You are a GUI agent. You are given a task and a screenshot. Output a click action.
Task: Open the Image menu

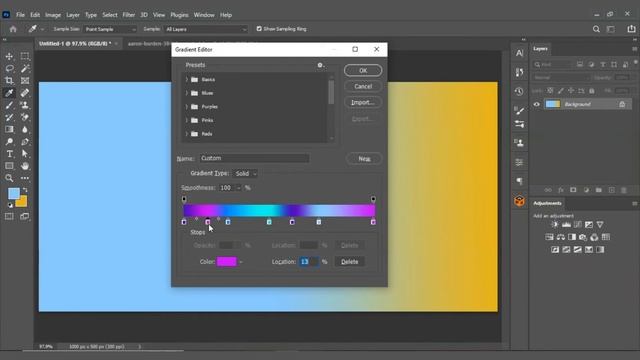pyautogui.click(x=53, y=15)
